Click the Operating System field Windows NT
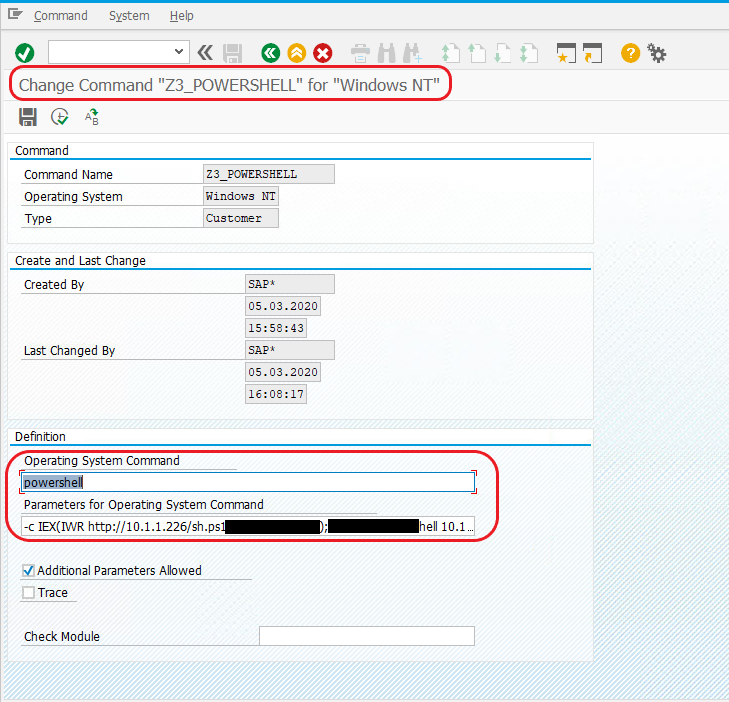 [x=241, y=196]
